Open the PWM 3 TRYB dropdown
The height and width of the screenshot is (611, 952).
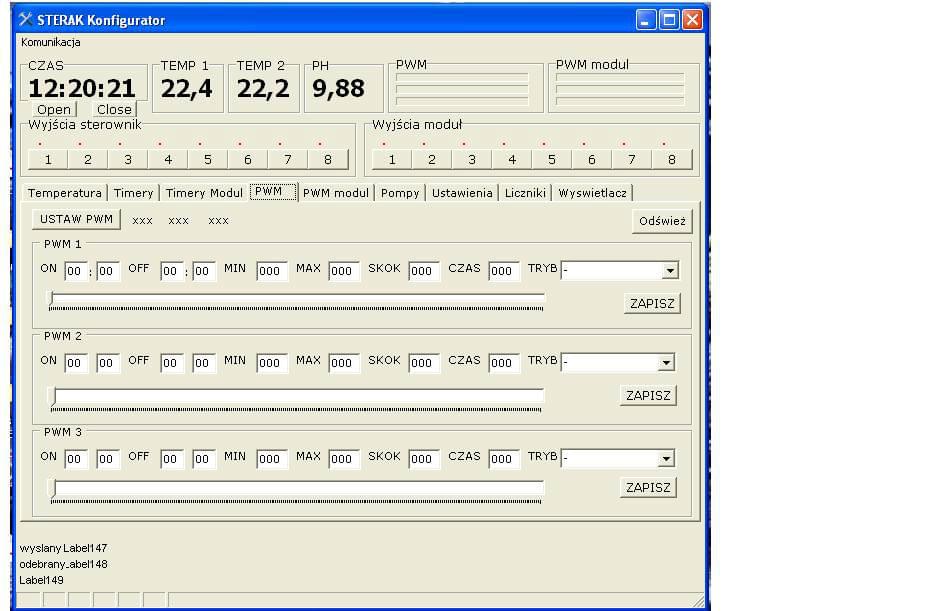pyautogui.click(x=666, y=459)
